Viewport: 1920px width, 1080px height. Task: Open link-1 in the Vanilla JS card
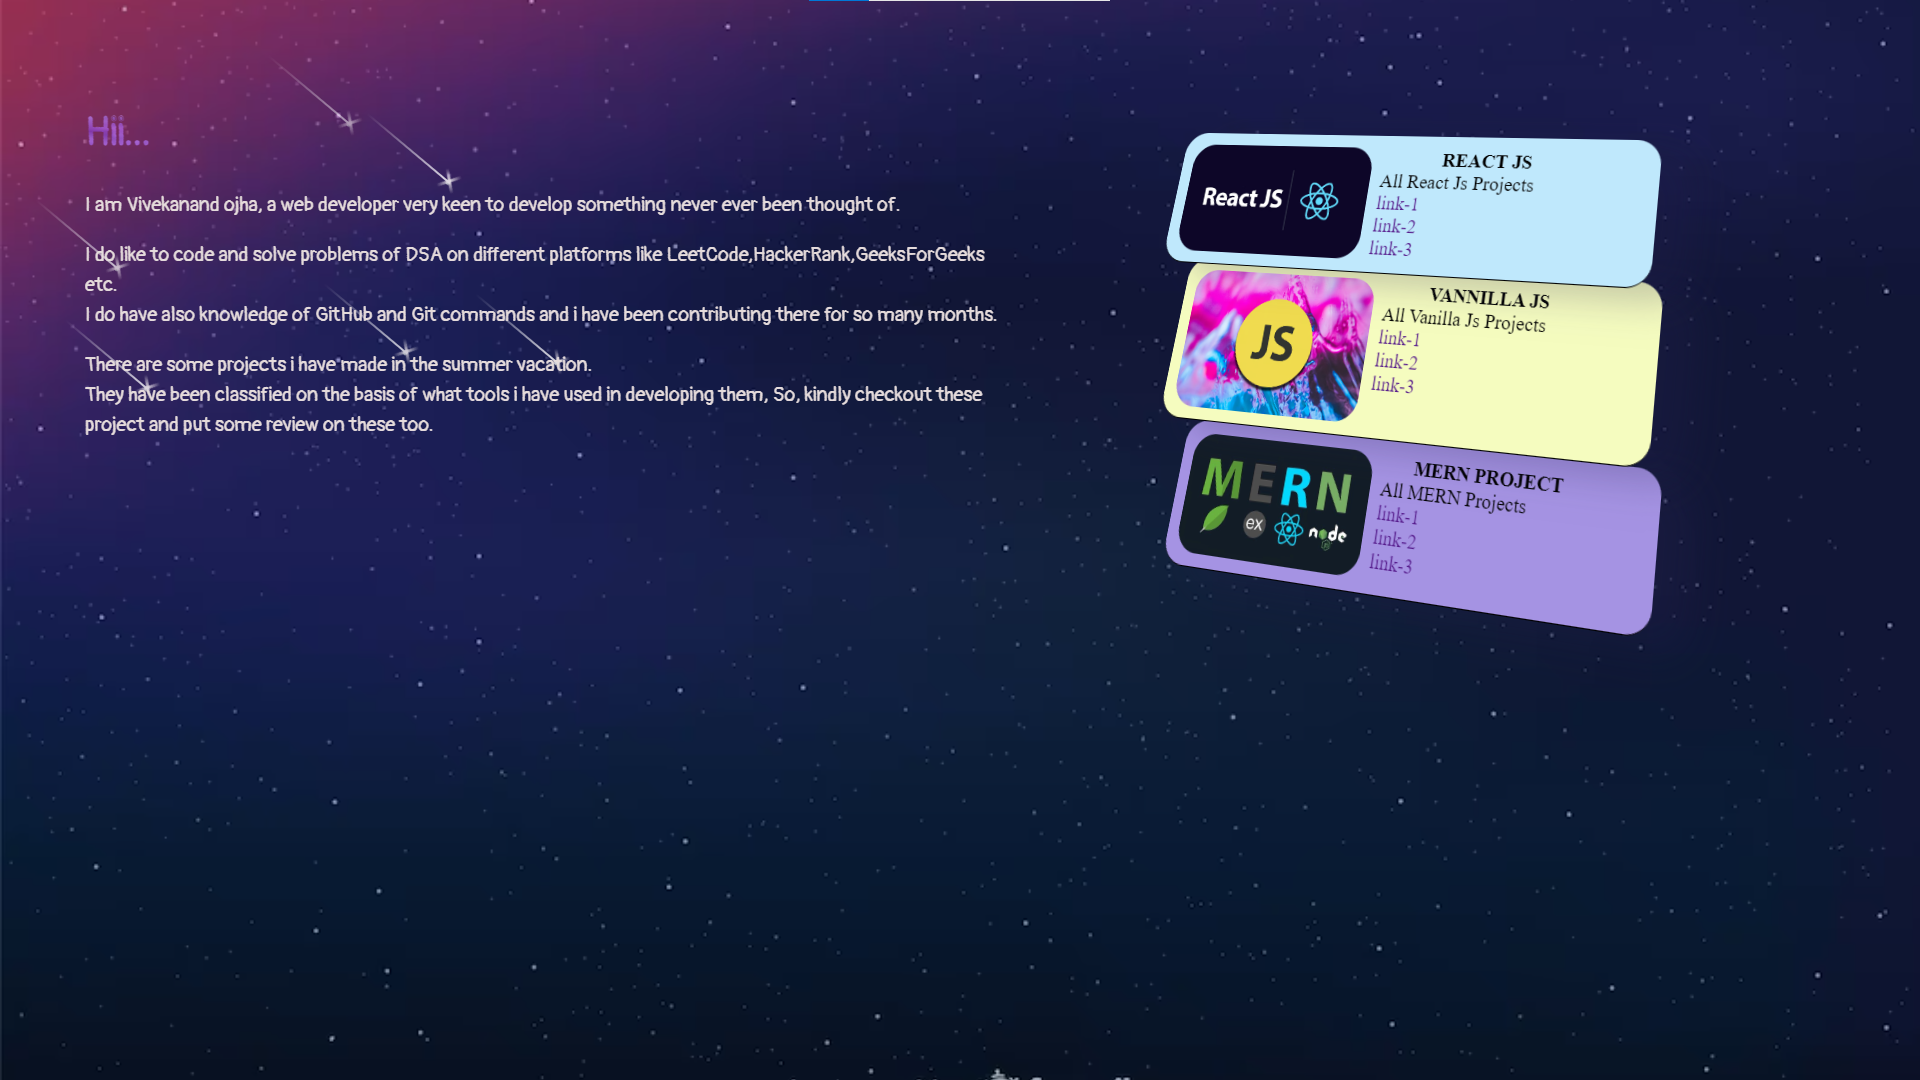(1399, 338)
